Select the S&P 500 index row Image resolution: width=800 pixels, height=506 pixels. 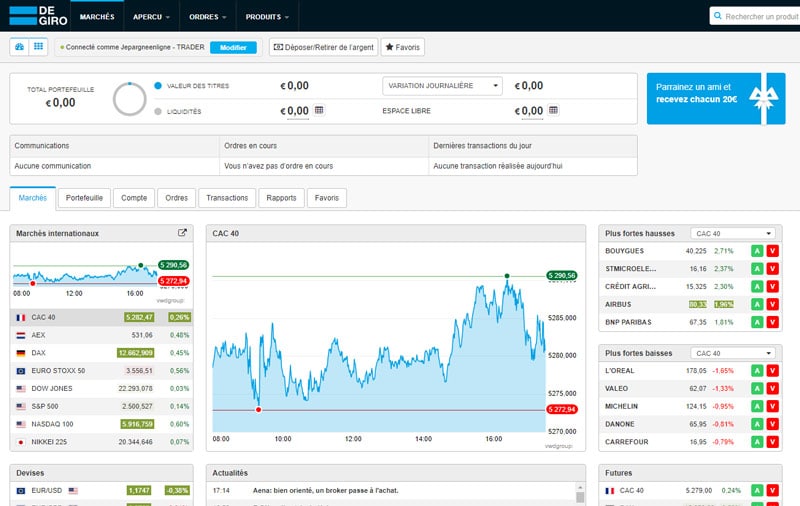point(102,407)
